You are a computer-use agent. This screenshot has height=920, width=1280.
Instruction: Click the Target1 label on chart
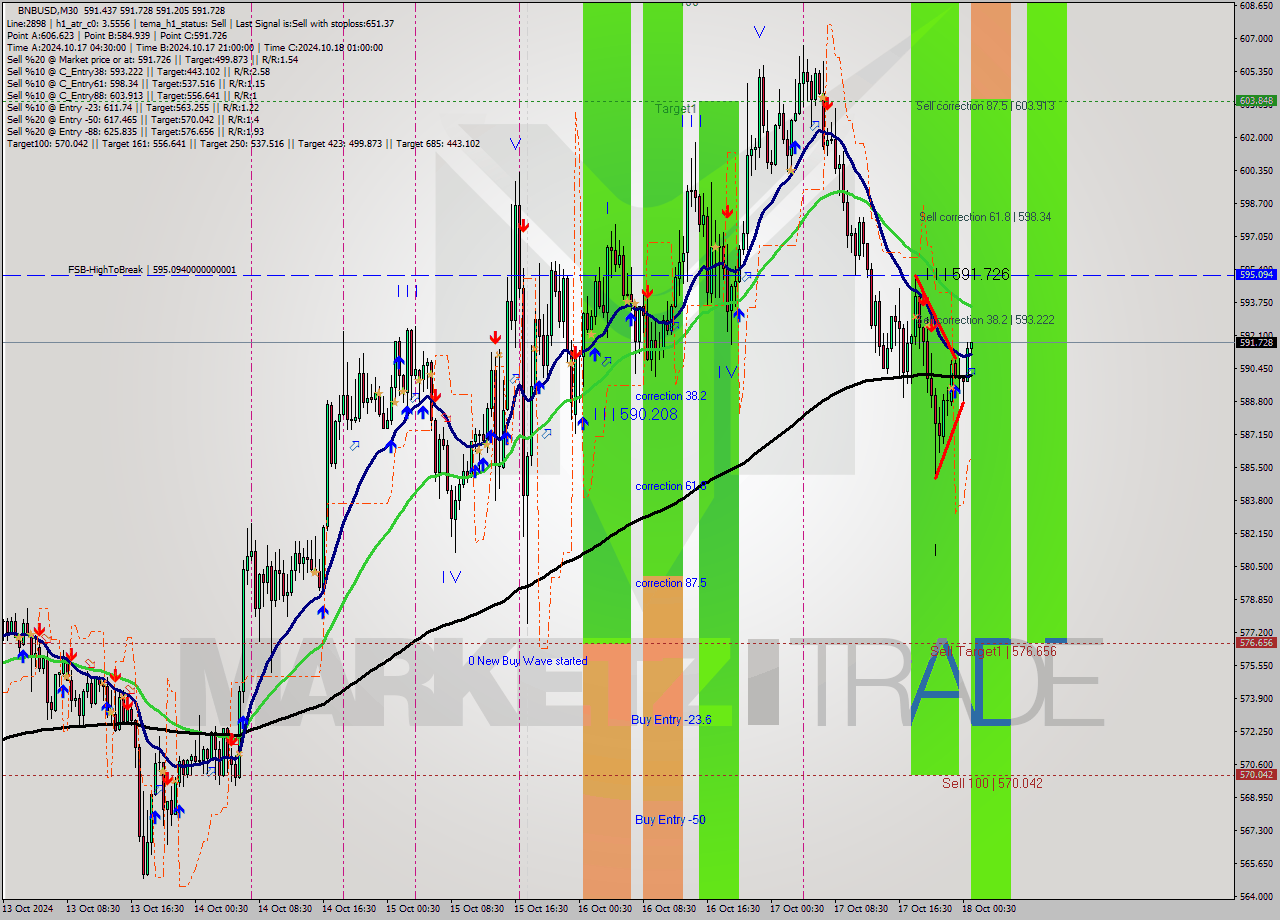(x=676, y=108)
